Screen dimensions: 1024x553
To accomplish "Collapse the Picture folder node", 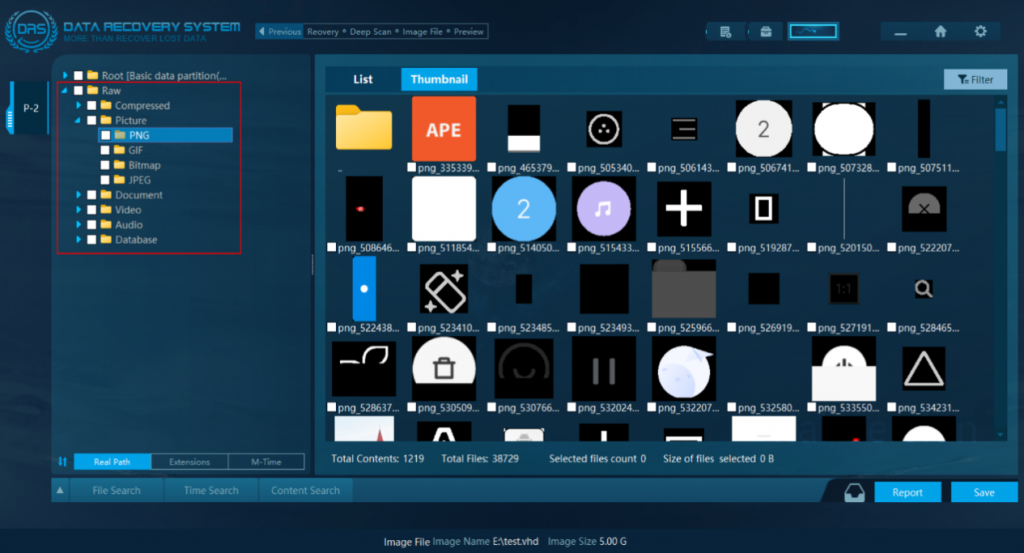I will coord(79,121).
